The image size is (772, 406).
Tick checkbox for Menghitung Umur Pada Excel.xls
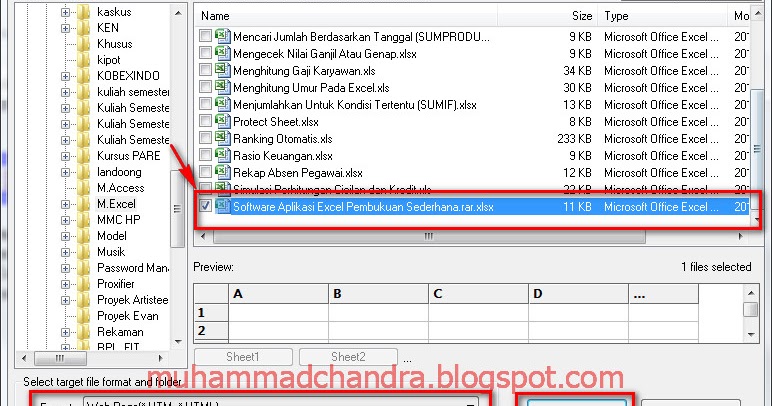click(205, 87)
